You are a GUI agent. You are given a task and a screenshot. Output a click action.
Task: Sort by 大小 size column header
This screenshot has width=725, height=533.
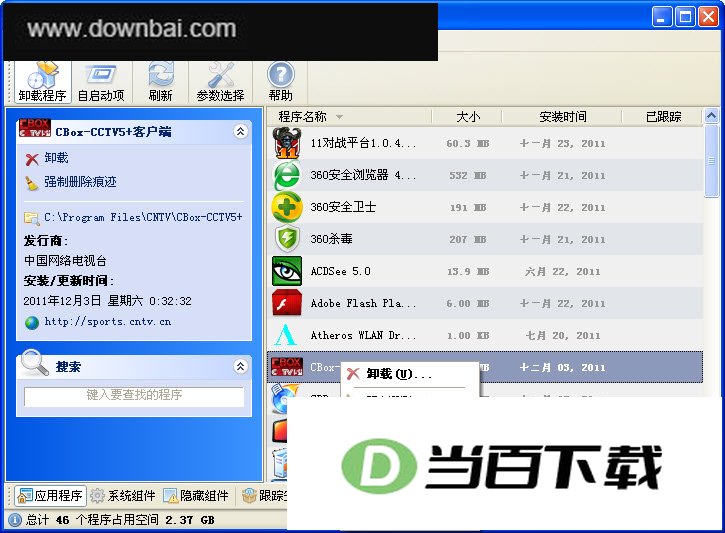coord(467,116)
